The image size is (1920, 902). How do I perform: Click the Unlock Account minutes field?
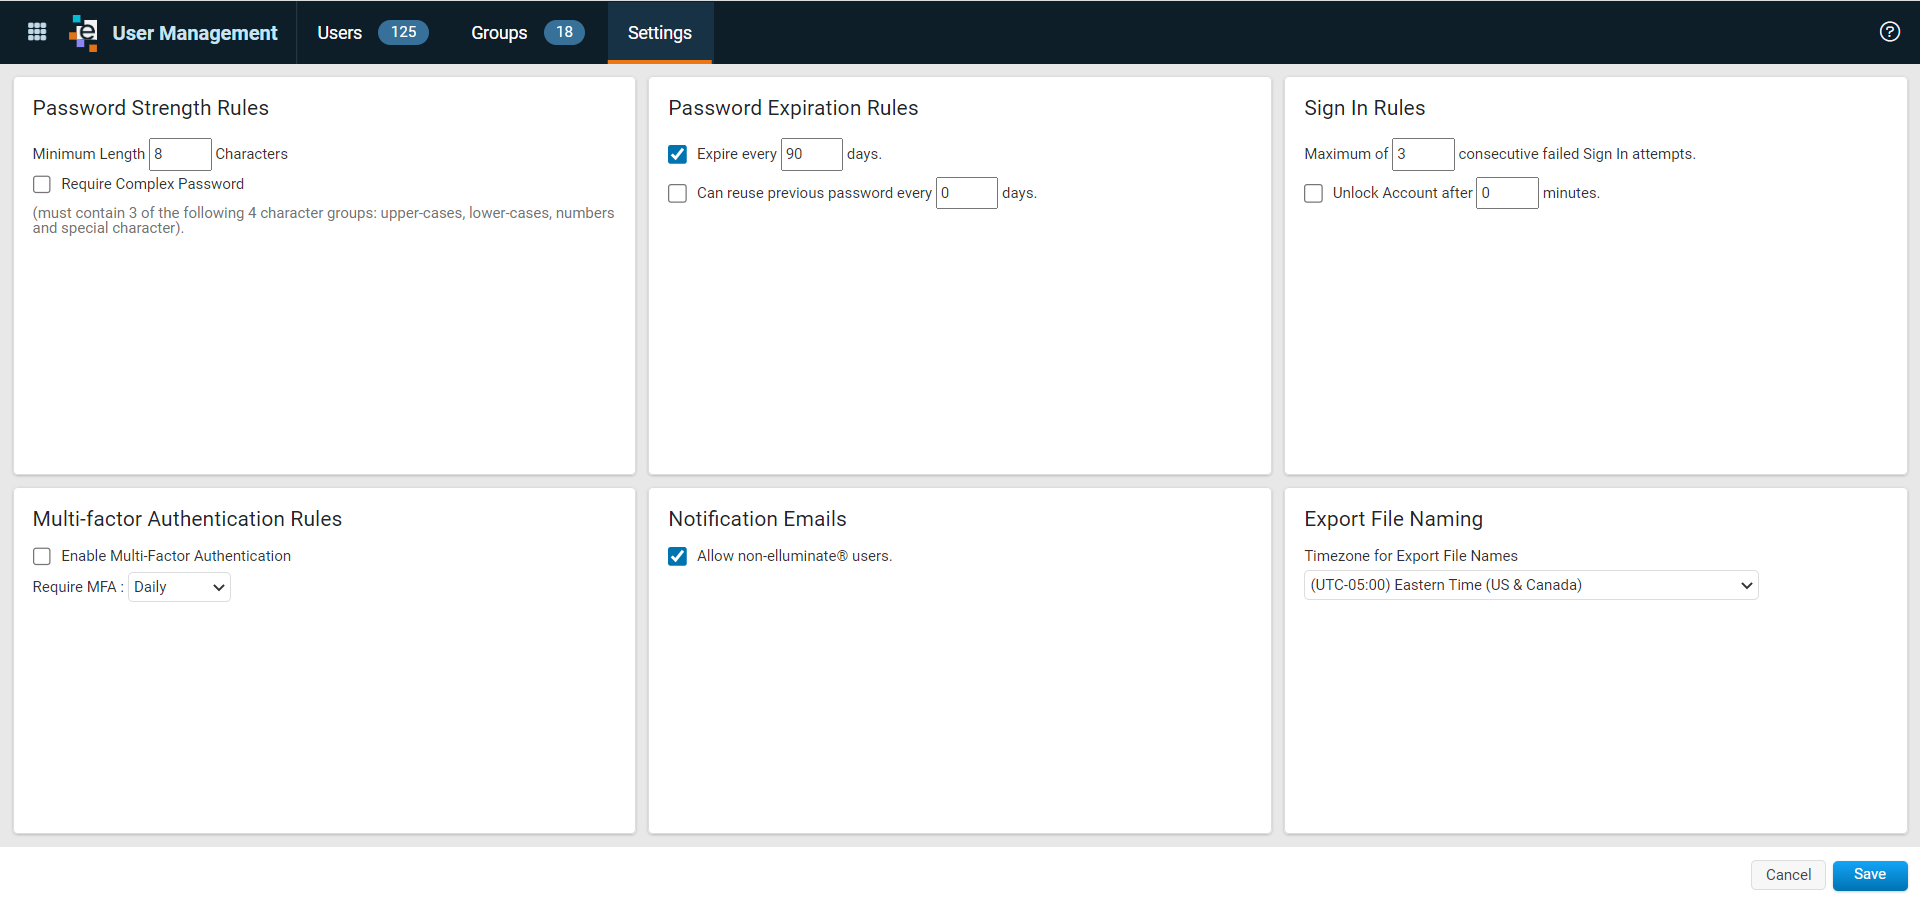pos(1507,193)
